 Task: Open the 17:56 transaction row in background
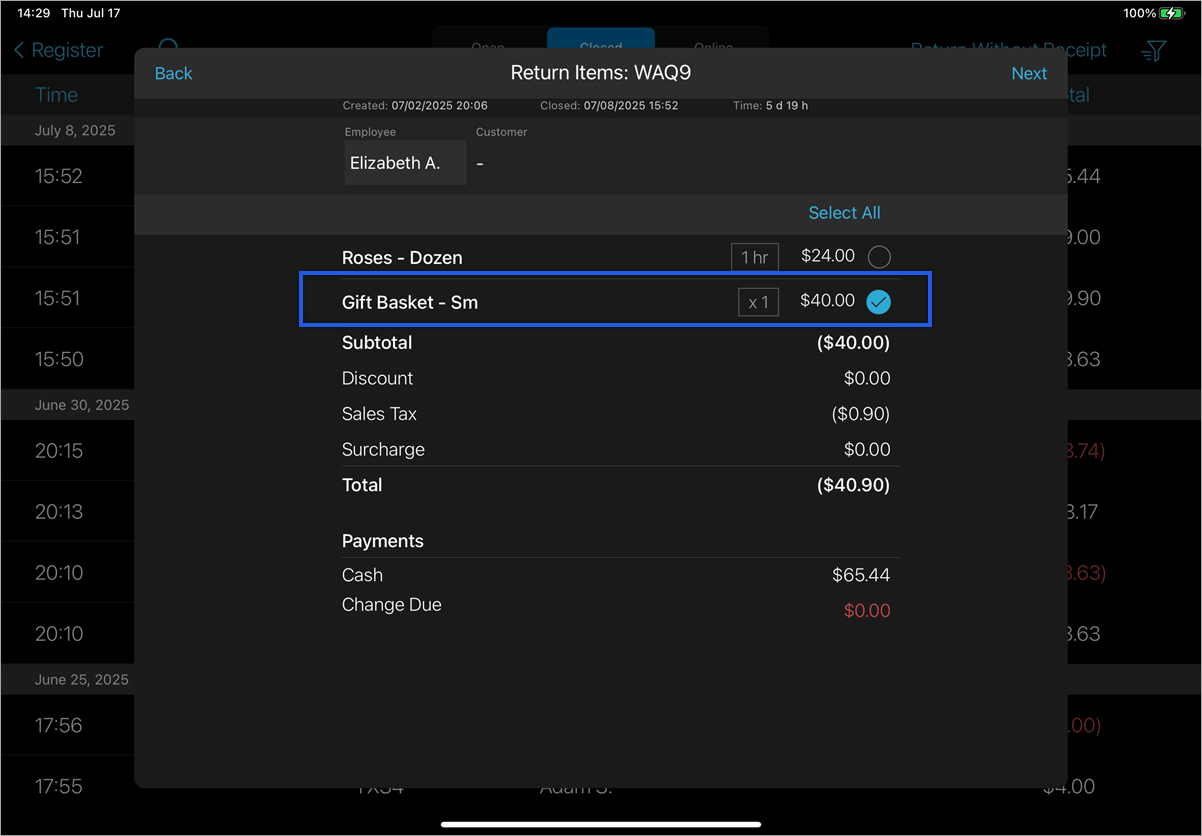pos(67,725)
